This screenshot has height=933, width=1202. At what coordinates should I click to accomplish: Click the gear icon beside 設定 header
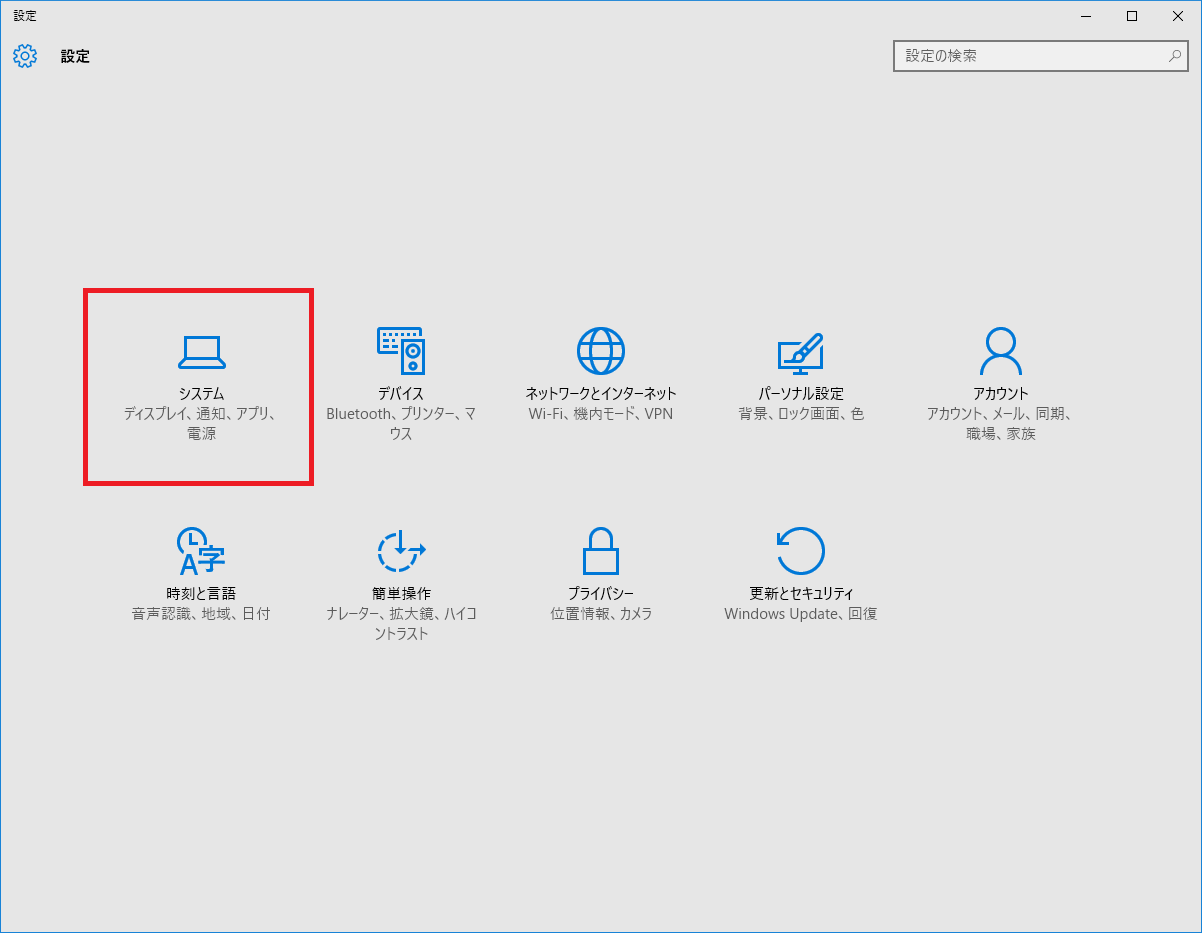click(x=25, y=56)
